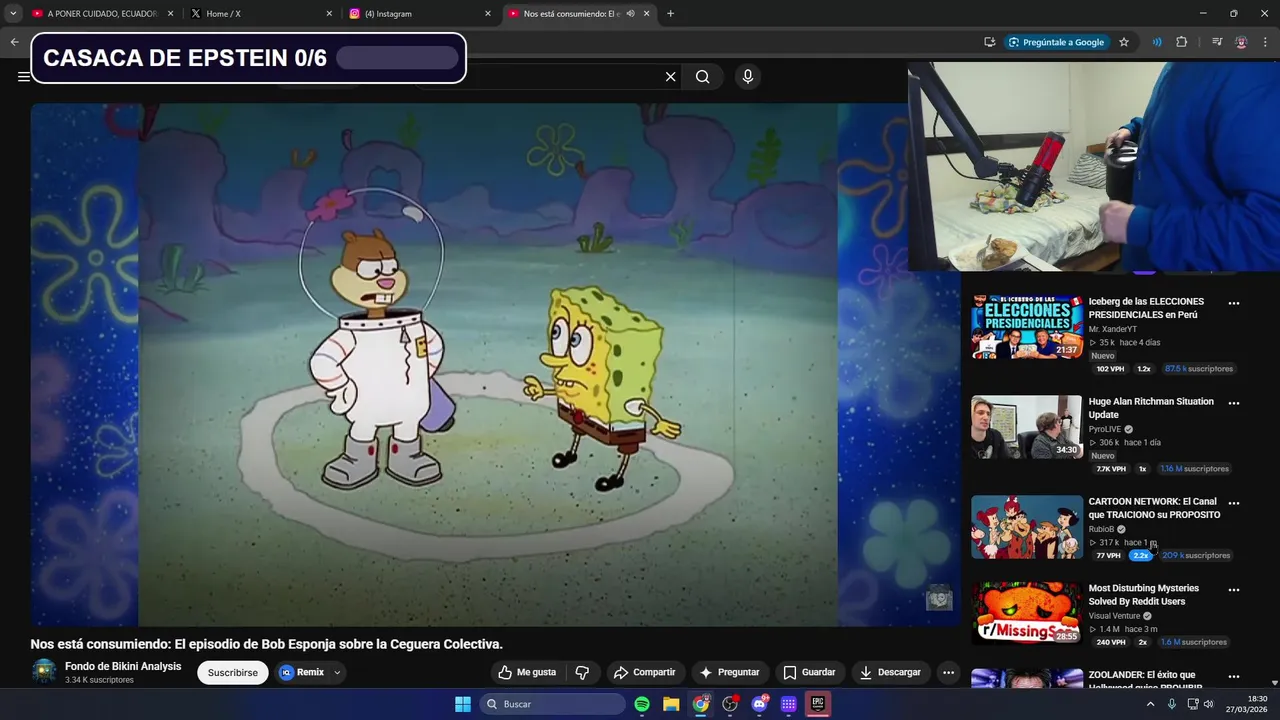Open Iceberg de las ELECCIONES video title
This screenshot has width=1280, height=720.
(1146, 308)
